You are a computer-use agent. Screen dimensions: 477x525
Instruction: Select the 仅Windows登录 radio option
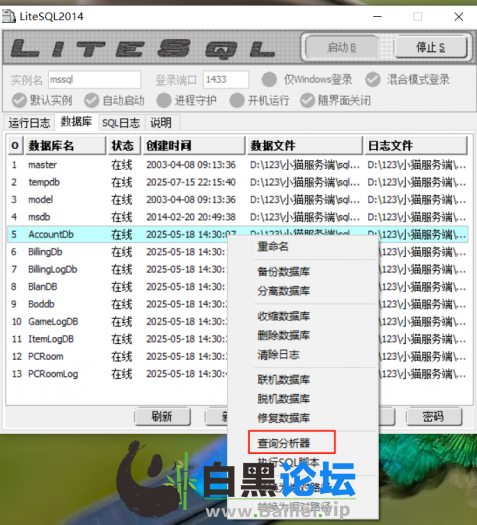click(307, 80)
